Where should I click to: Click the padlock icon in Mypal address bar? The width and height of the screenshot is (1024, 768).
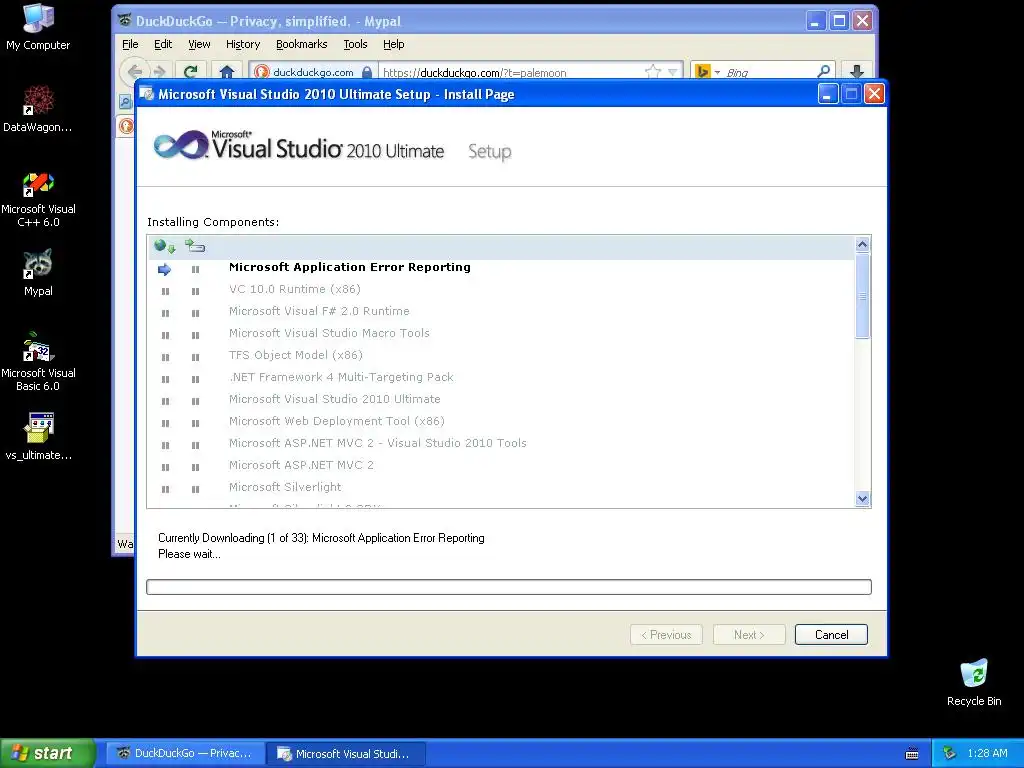[367, 72]
